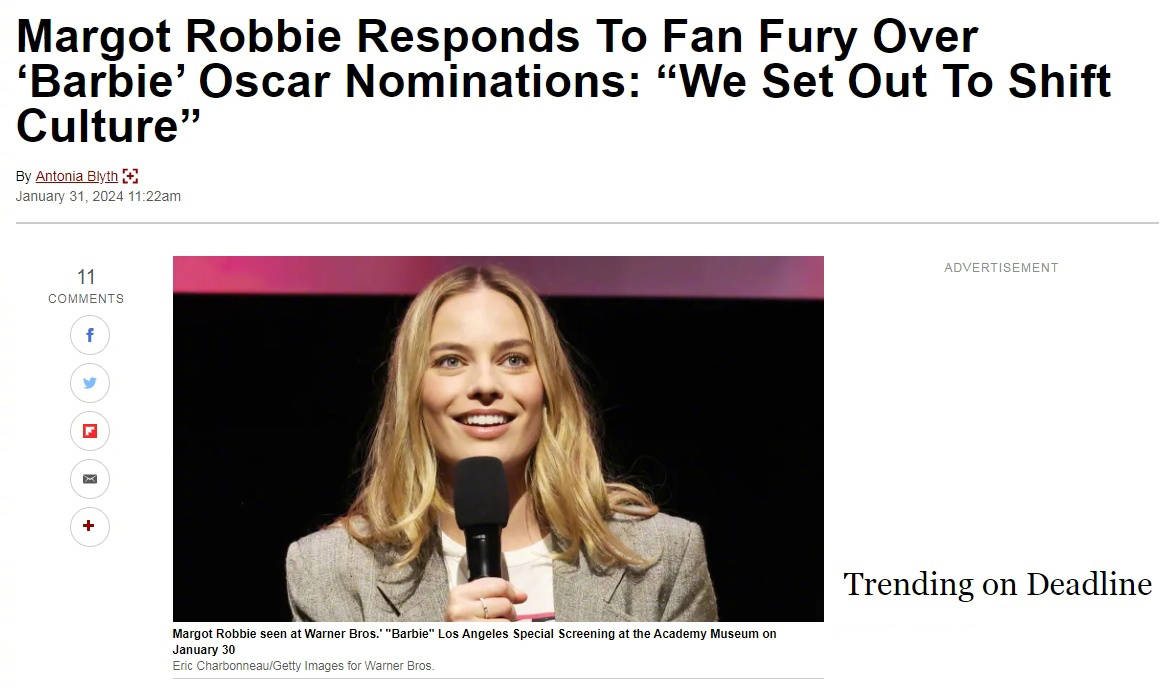Email this article using the envelope icon
Viewport: 1163px width, 688px height.
coord(89,479)
